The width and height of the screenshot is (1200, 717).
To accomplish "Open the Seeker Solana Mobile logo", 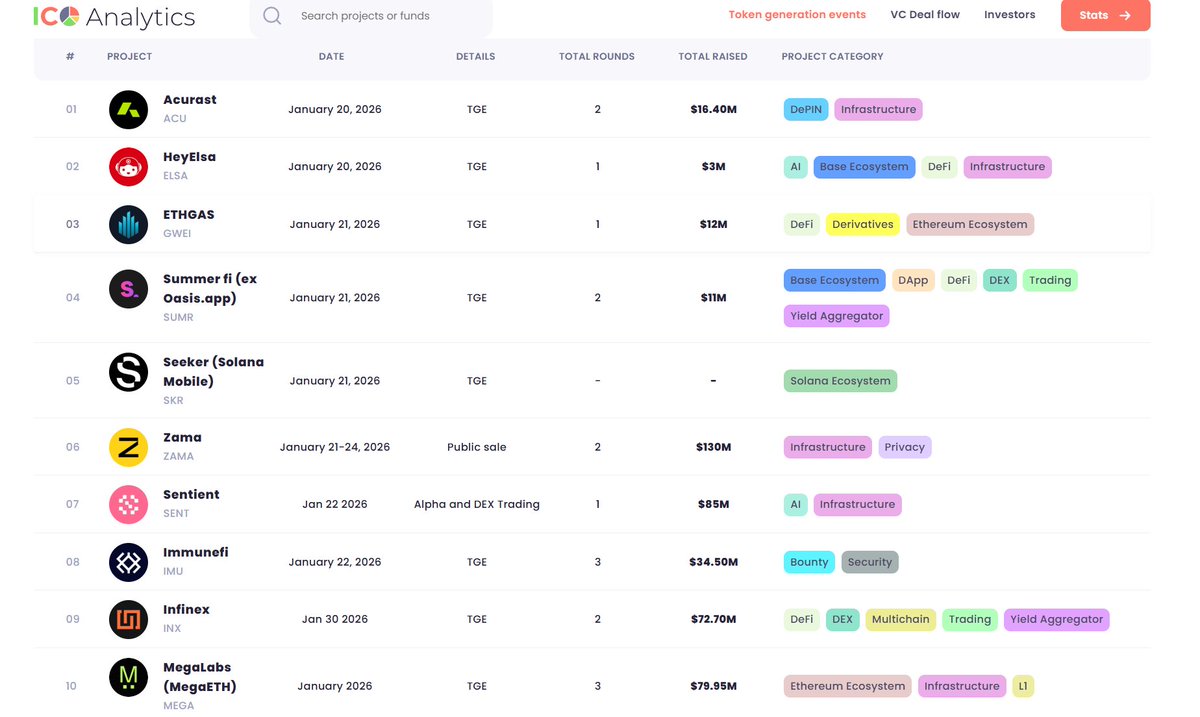I will (x=128, y=372).
